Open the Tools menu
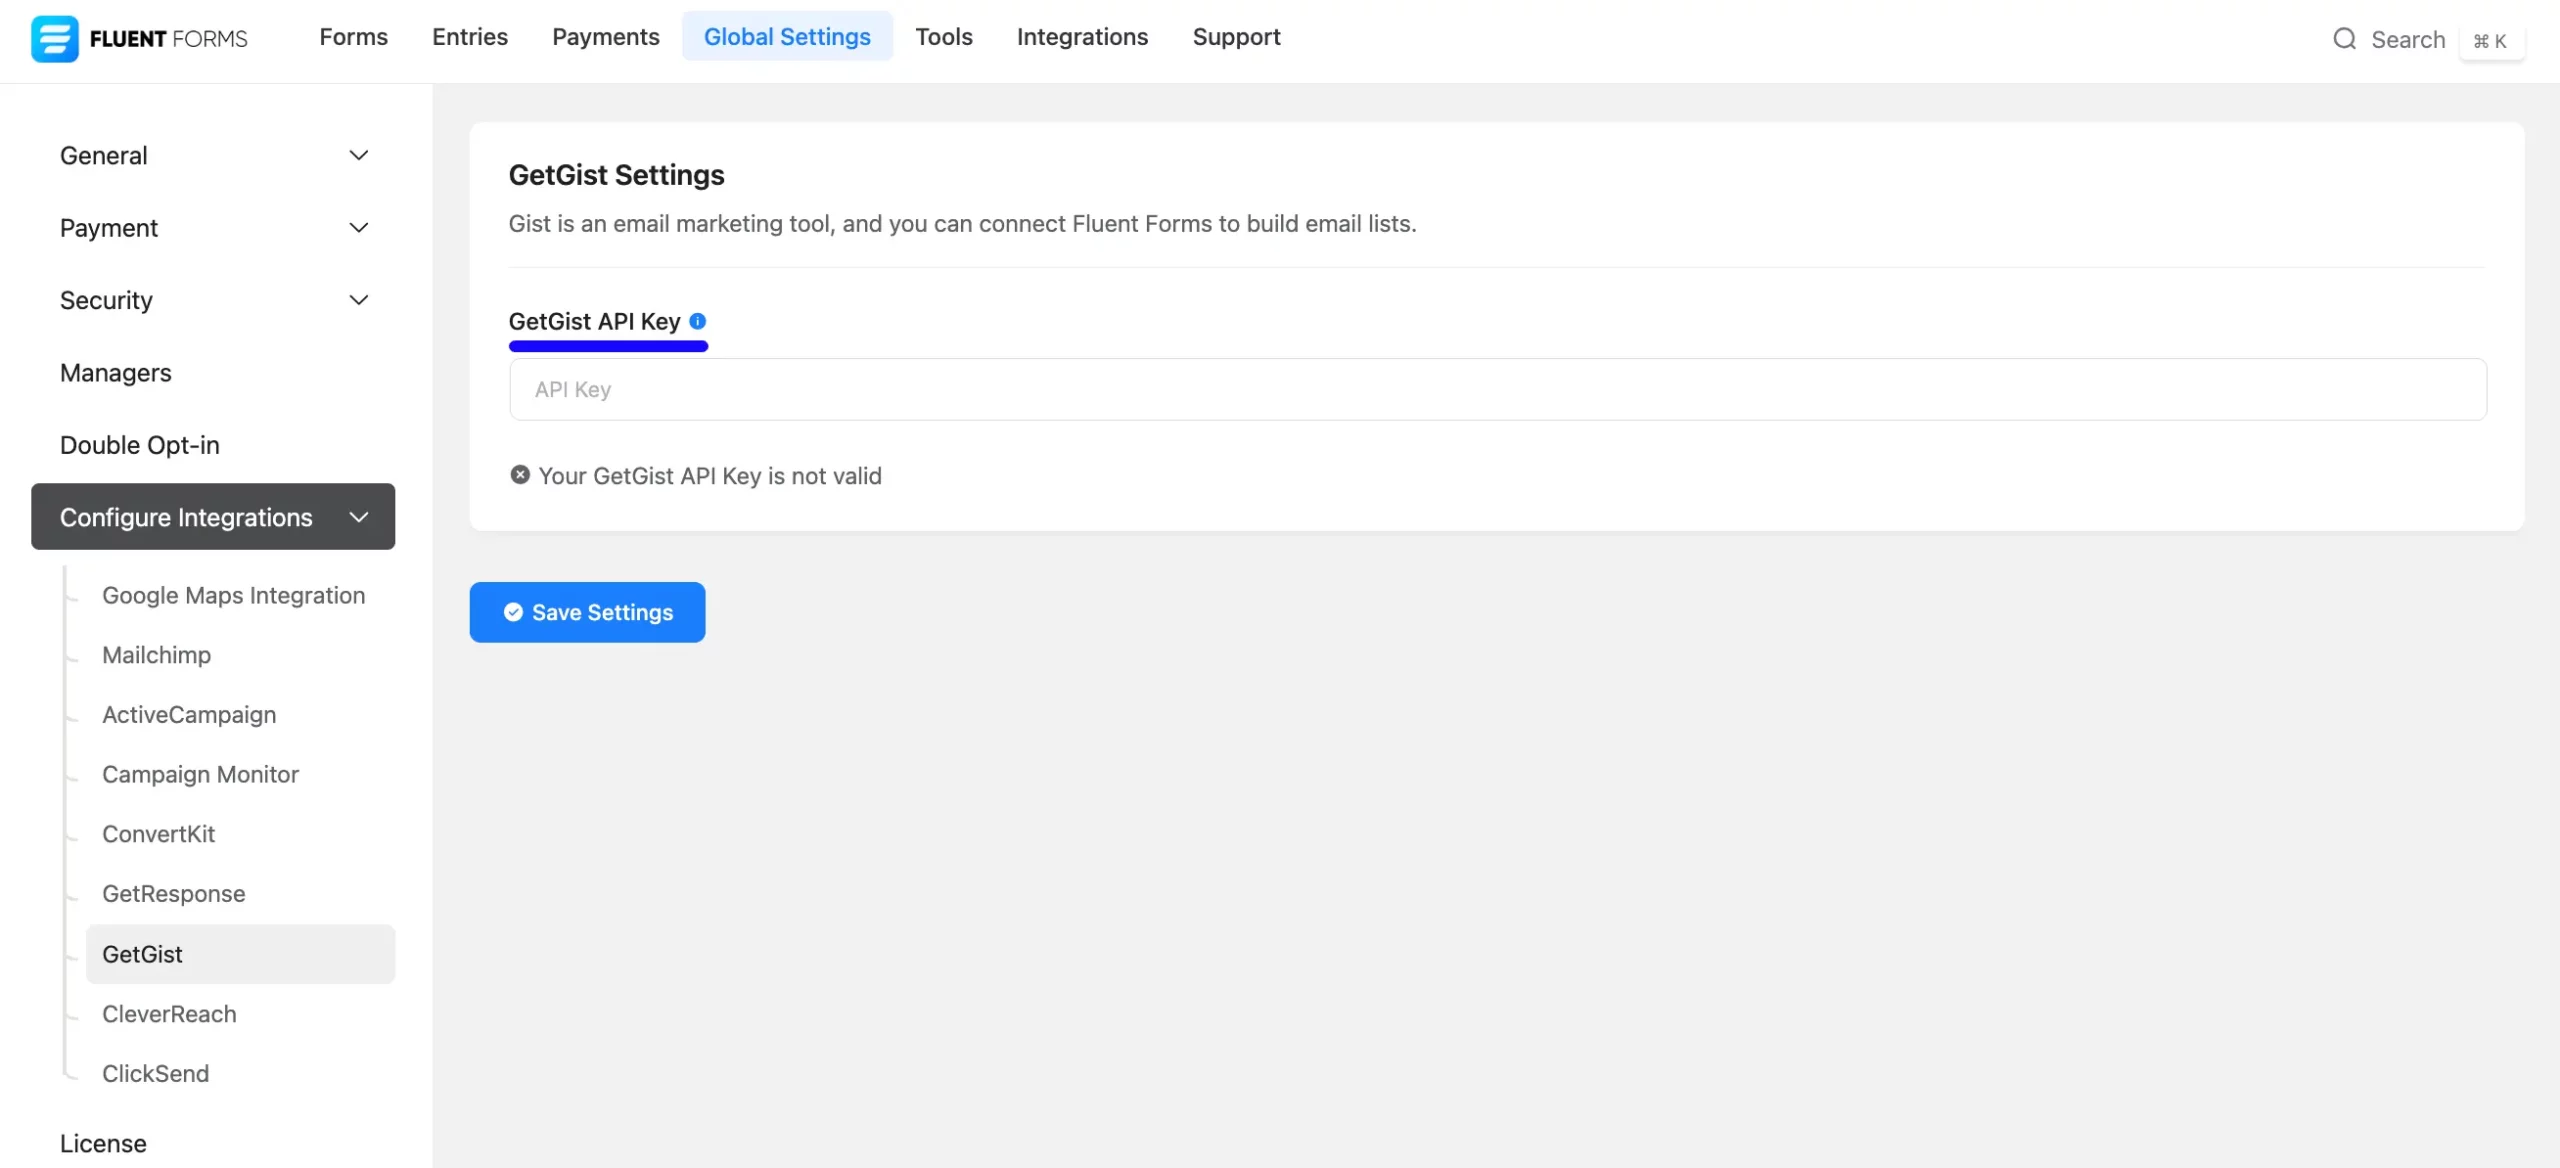This screenshot has width=2560, height=1168. click(x=944, y=37)
